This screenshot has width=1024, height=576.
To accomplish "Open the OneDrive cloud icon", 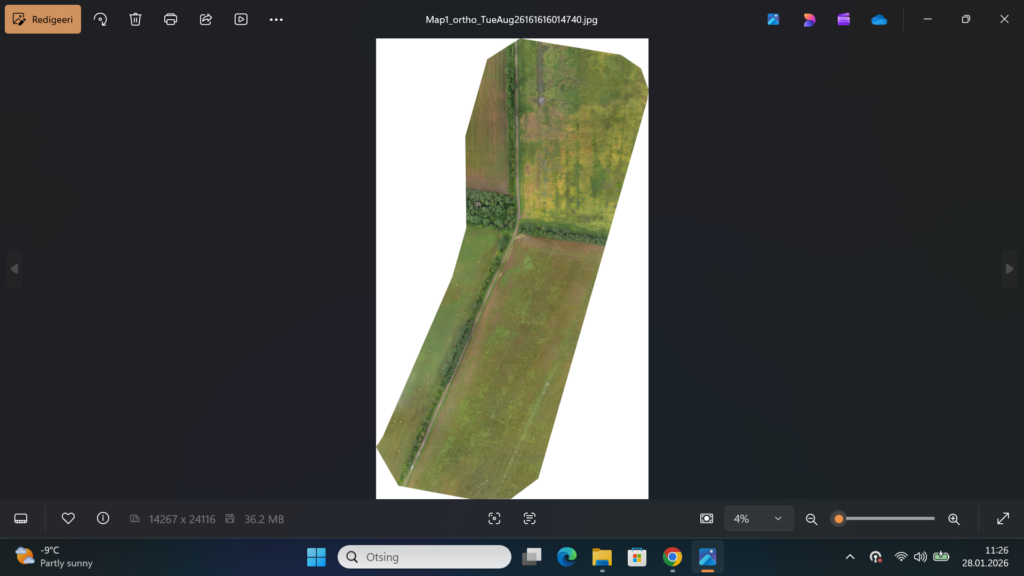I will coord(879,19).
